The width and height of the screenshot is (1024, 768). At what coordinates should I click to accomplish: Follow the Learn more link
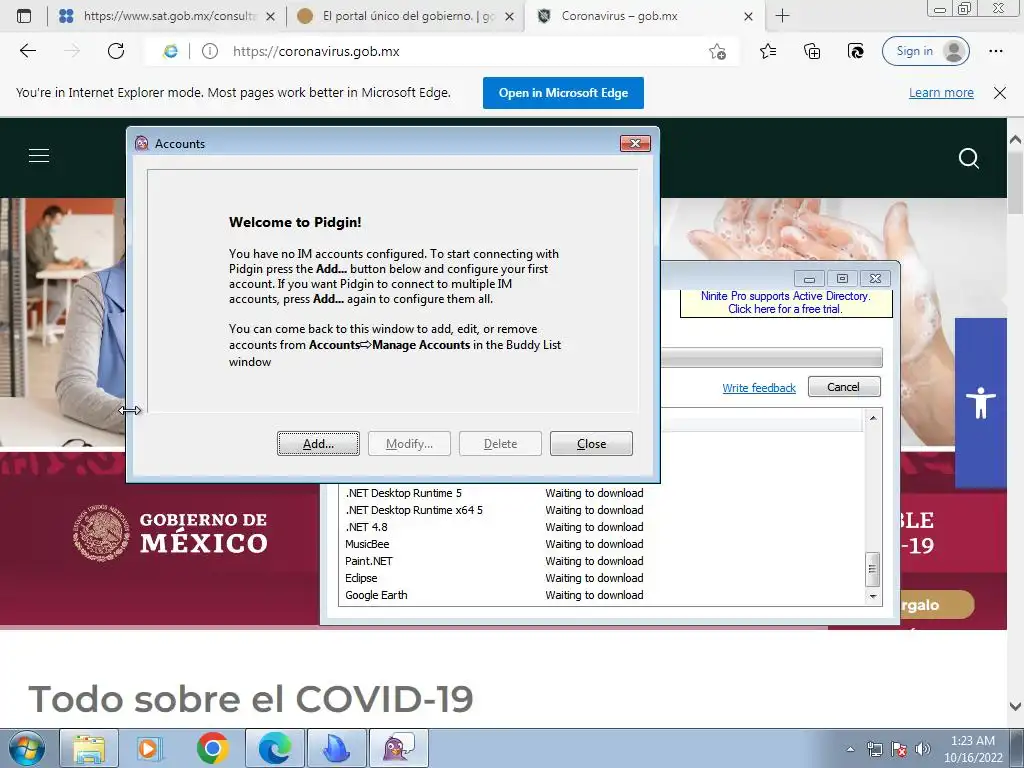(941, 93)
